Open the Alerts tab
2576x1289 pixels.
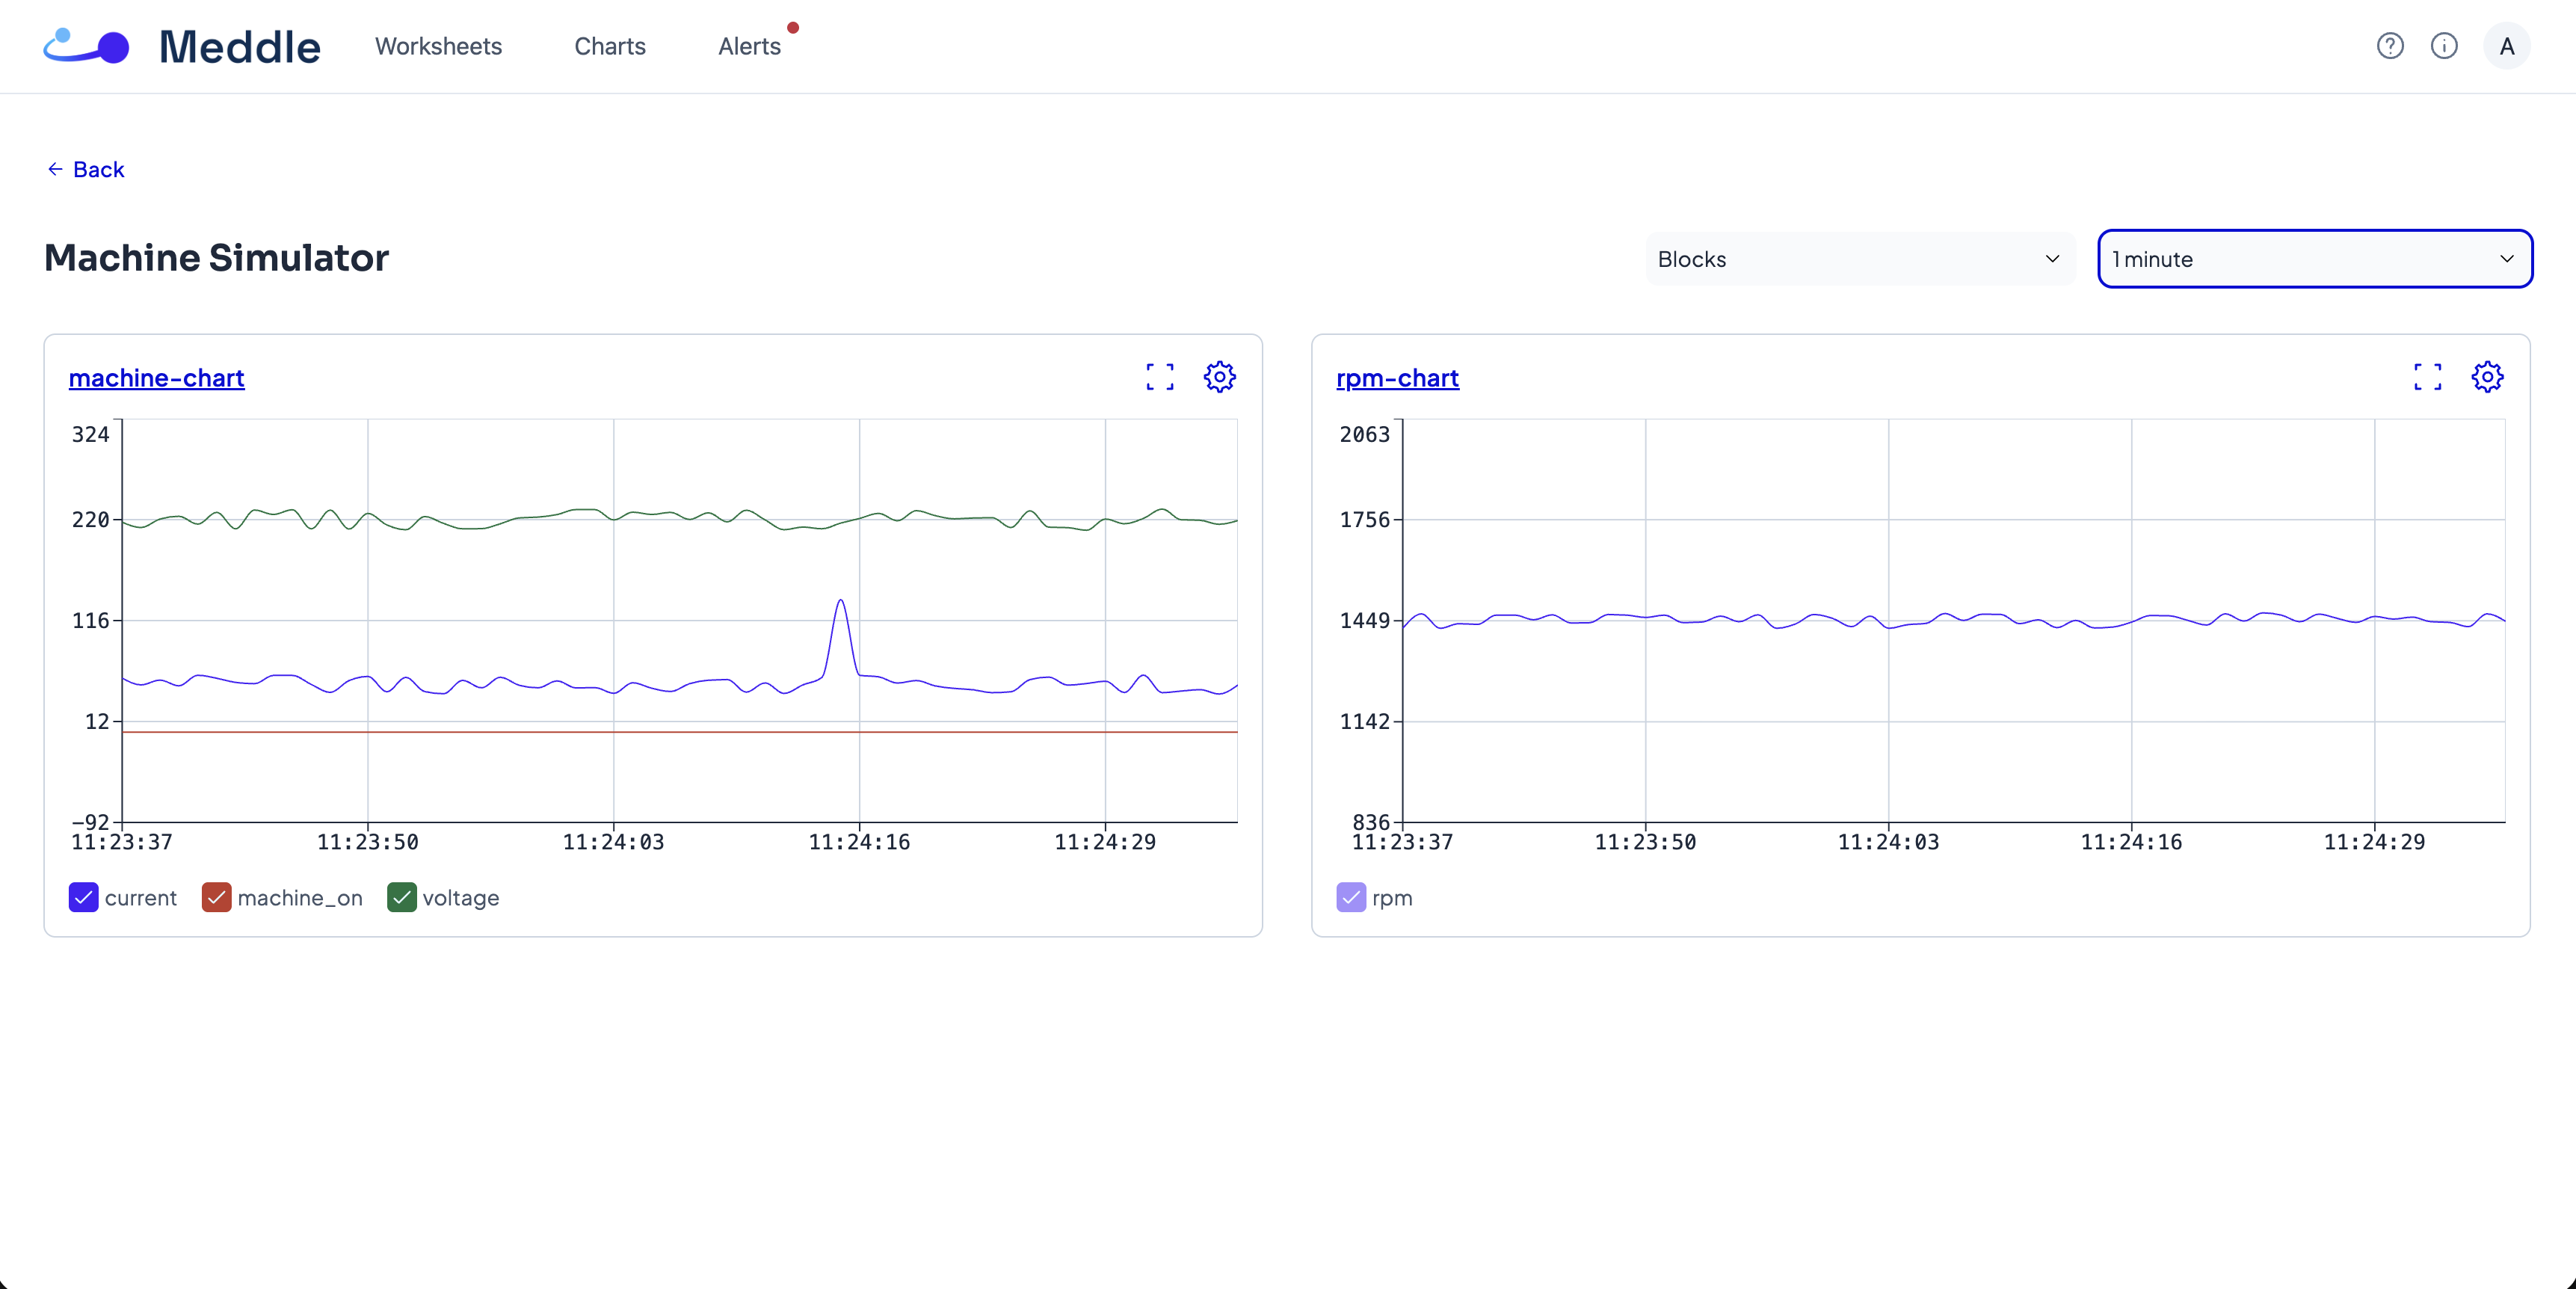[749, 46]
